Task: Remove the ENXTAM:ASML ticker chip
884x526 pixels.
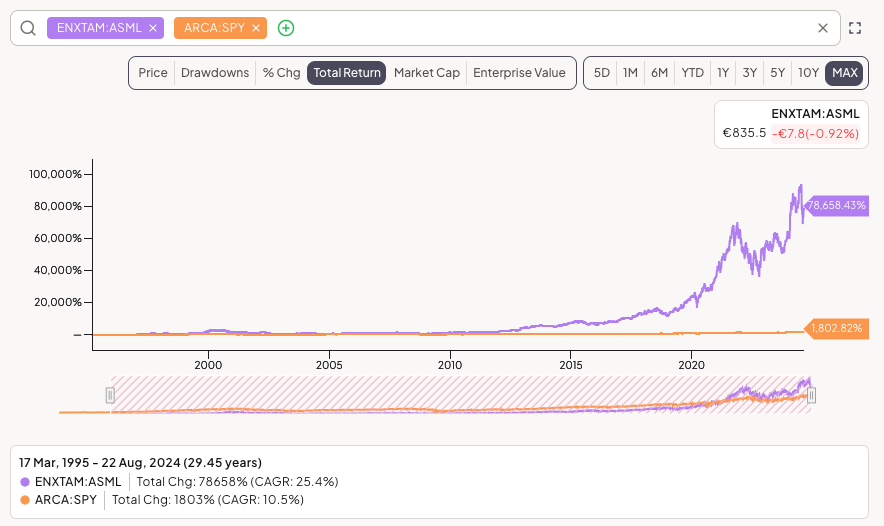Action: (x=153, y=28)
